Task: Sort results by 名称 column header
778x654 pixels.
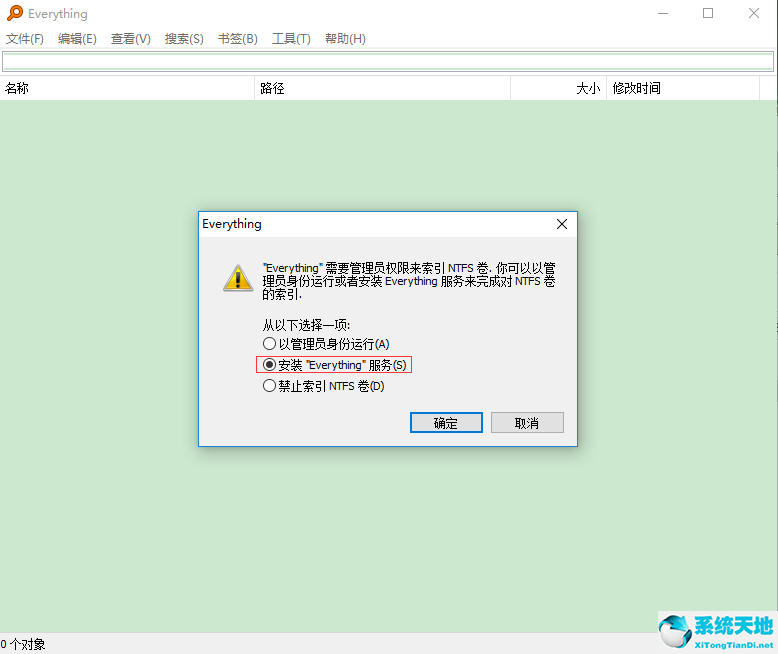Action: coord(127,88)
